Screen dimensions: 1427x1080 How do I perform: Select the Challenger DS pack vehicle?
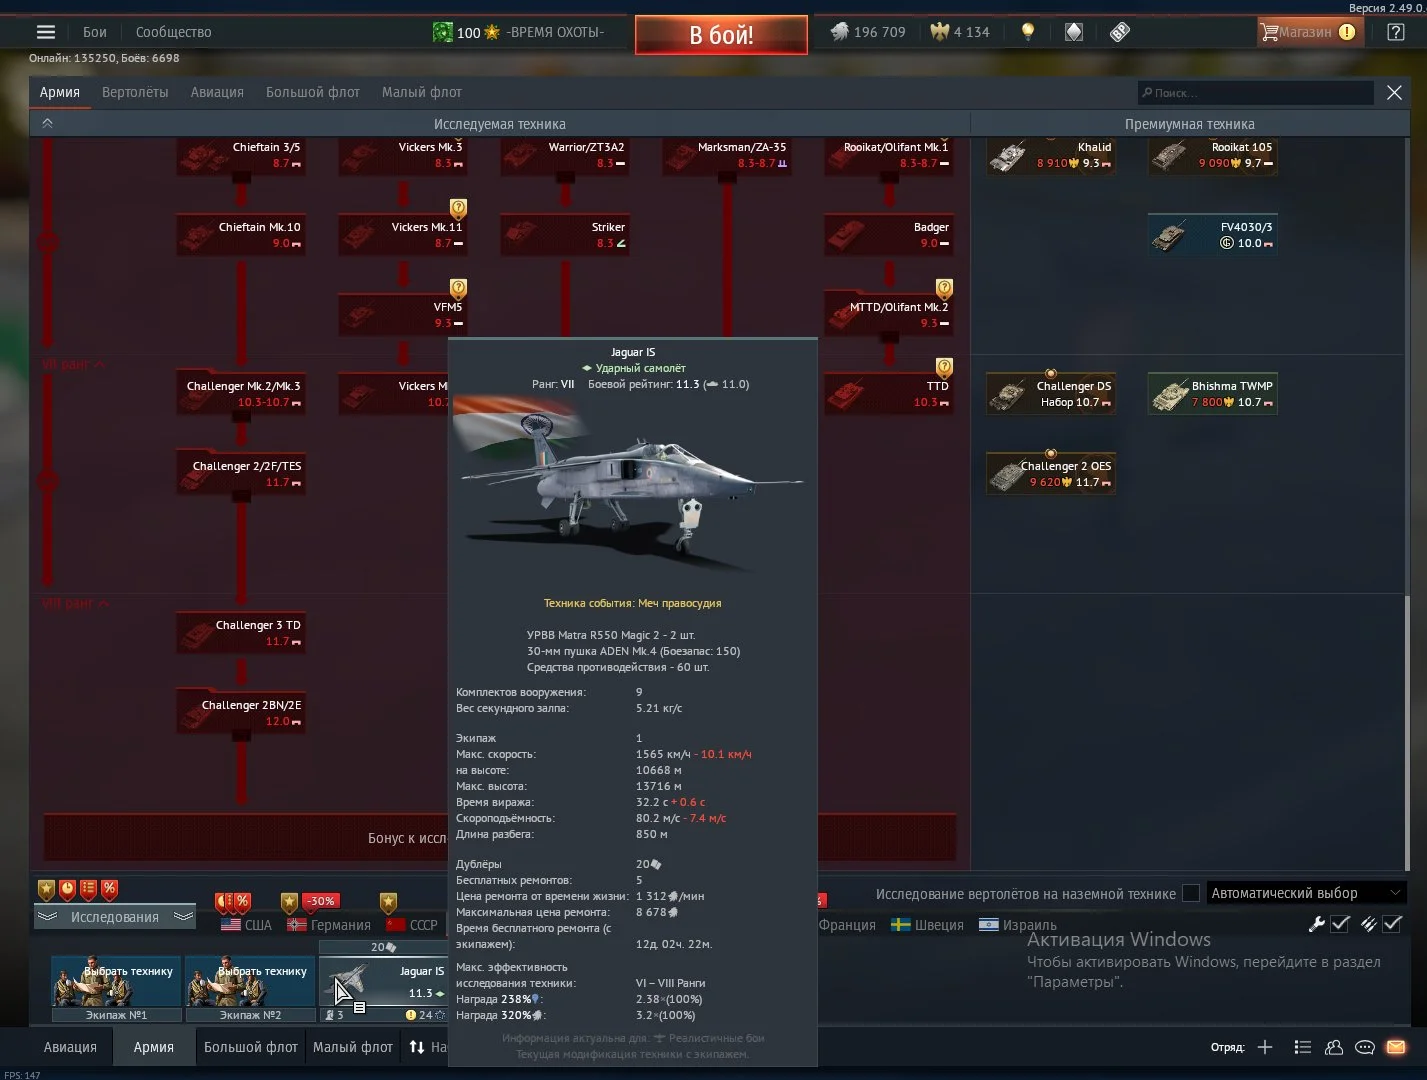tap(1051, 394)
